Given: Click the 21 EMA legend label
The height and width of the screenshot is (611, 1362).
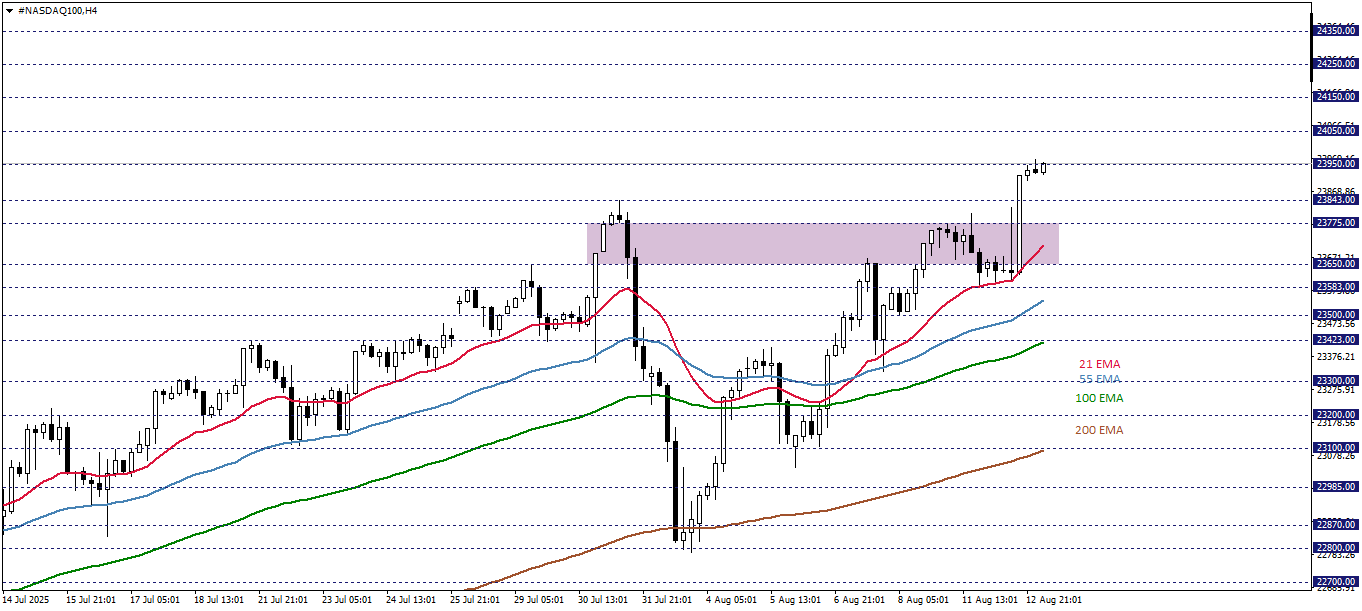Looking at the screenshot, I should (x=1100, y=364).
